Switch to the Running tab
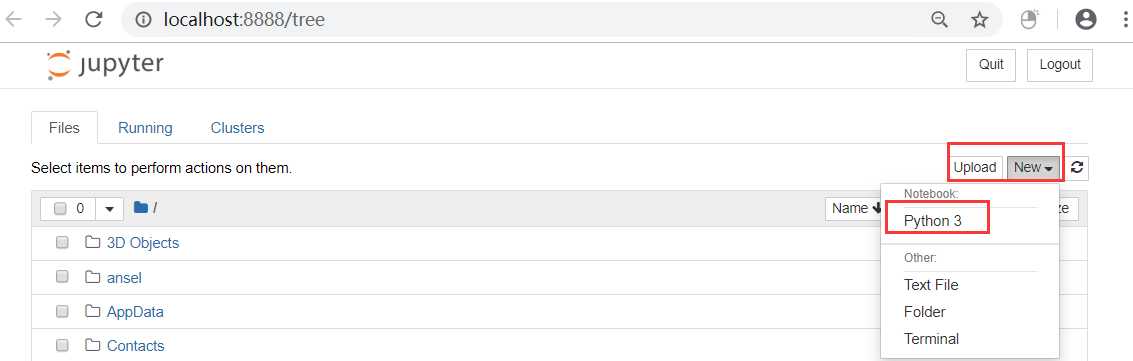Screen dimensions: 1133x361 coord(145,128)
